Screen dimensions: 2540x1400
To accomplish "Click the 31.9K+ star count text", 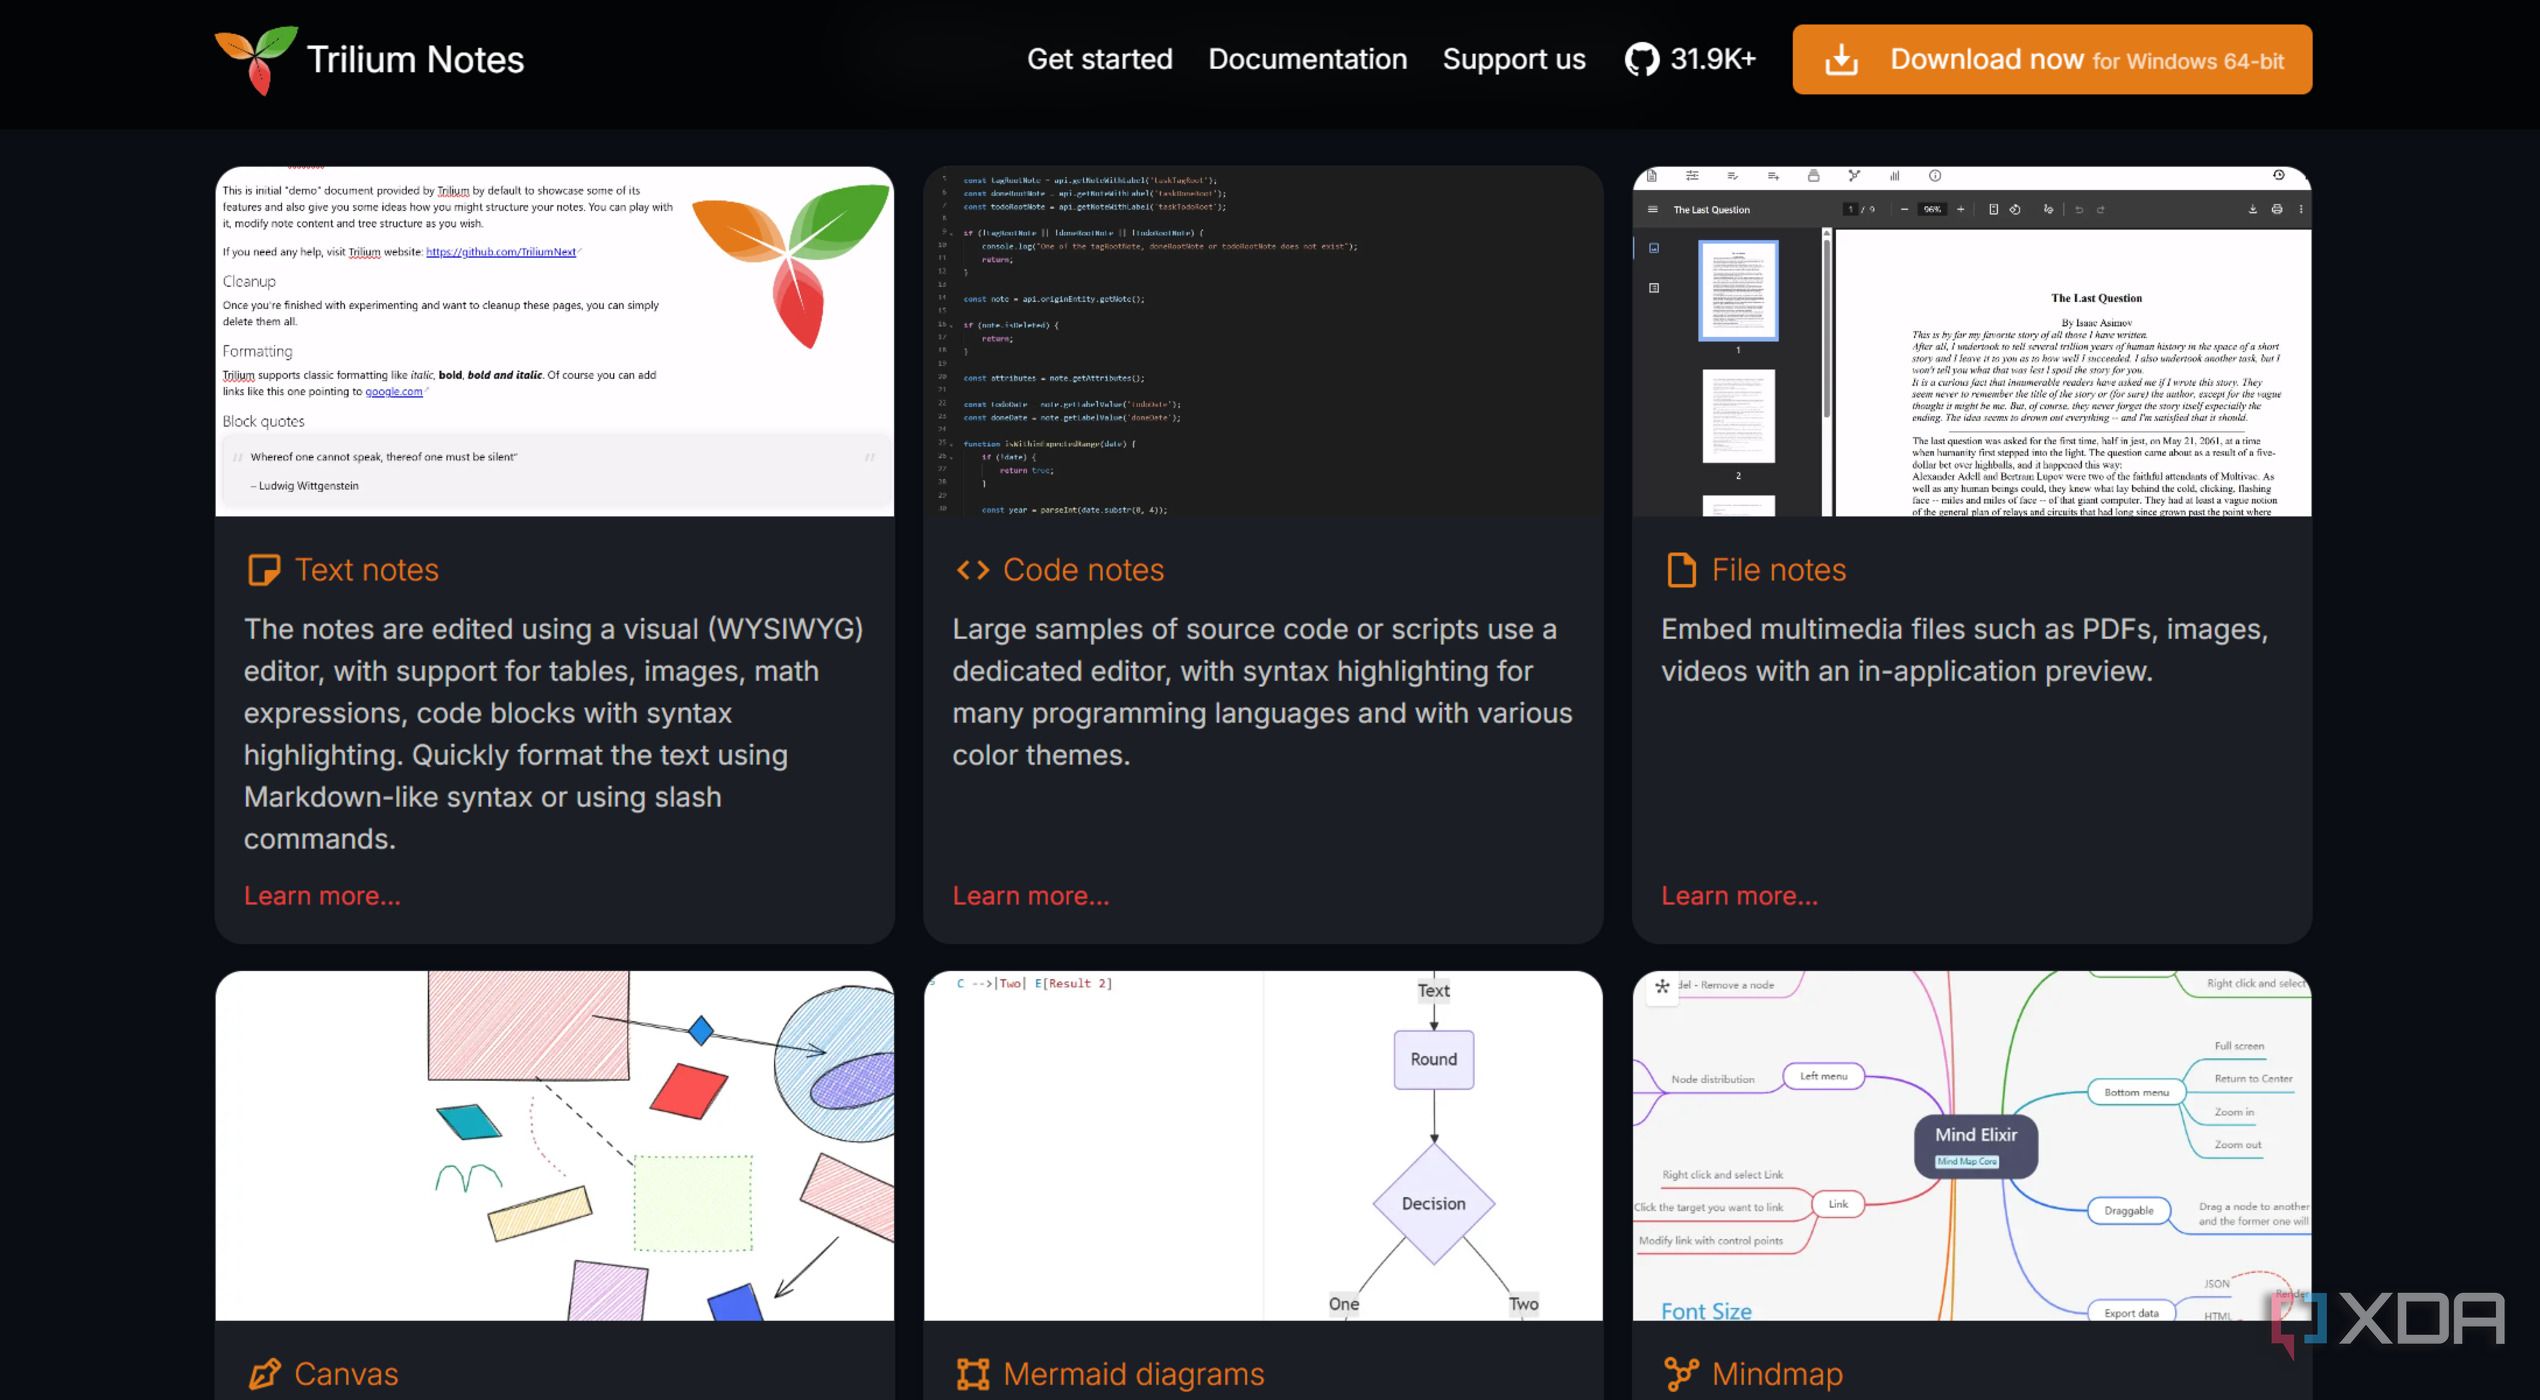I will [x=1713, y=59].
